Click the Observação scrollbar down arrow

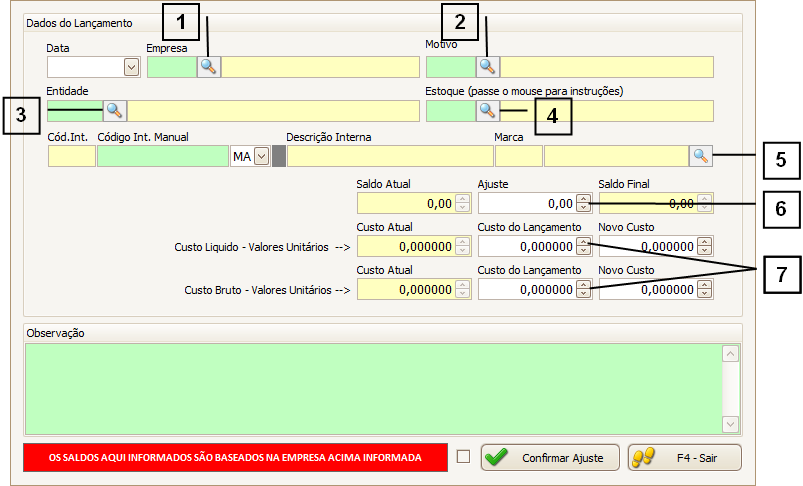pos(729,424)
